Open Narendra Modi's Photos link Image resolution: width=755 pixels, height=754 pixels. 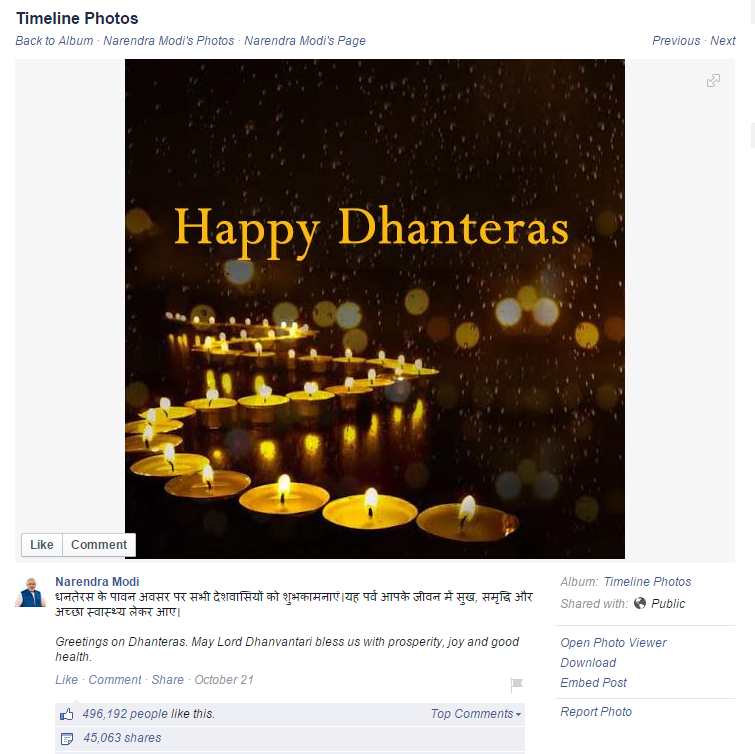tap(169, 41)
